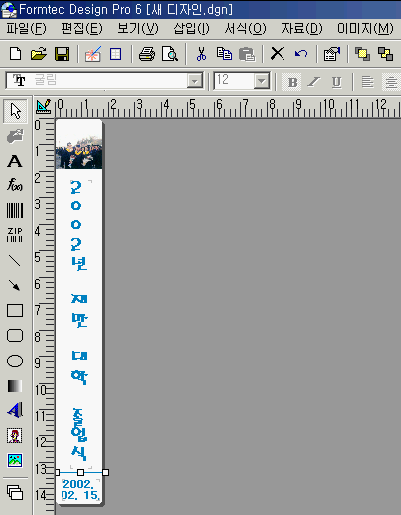401x515 pixels.
Task: Click the undo arrow icon
Action: (x=301, y=54)
